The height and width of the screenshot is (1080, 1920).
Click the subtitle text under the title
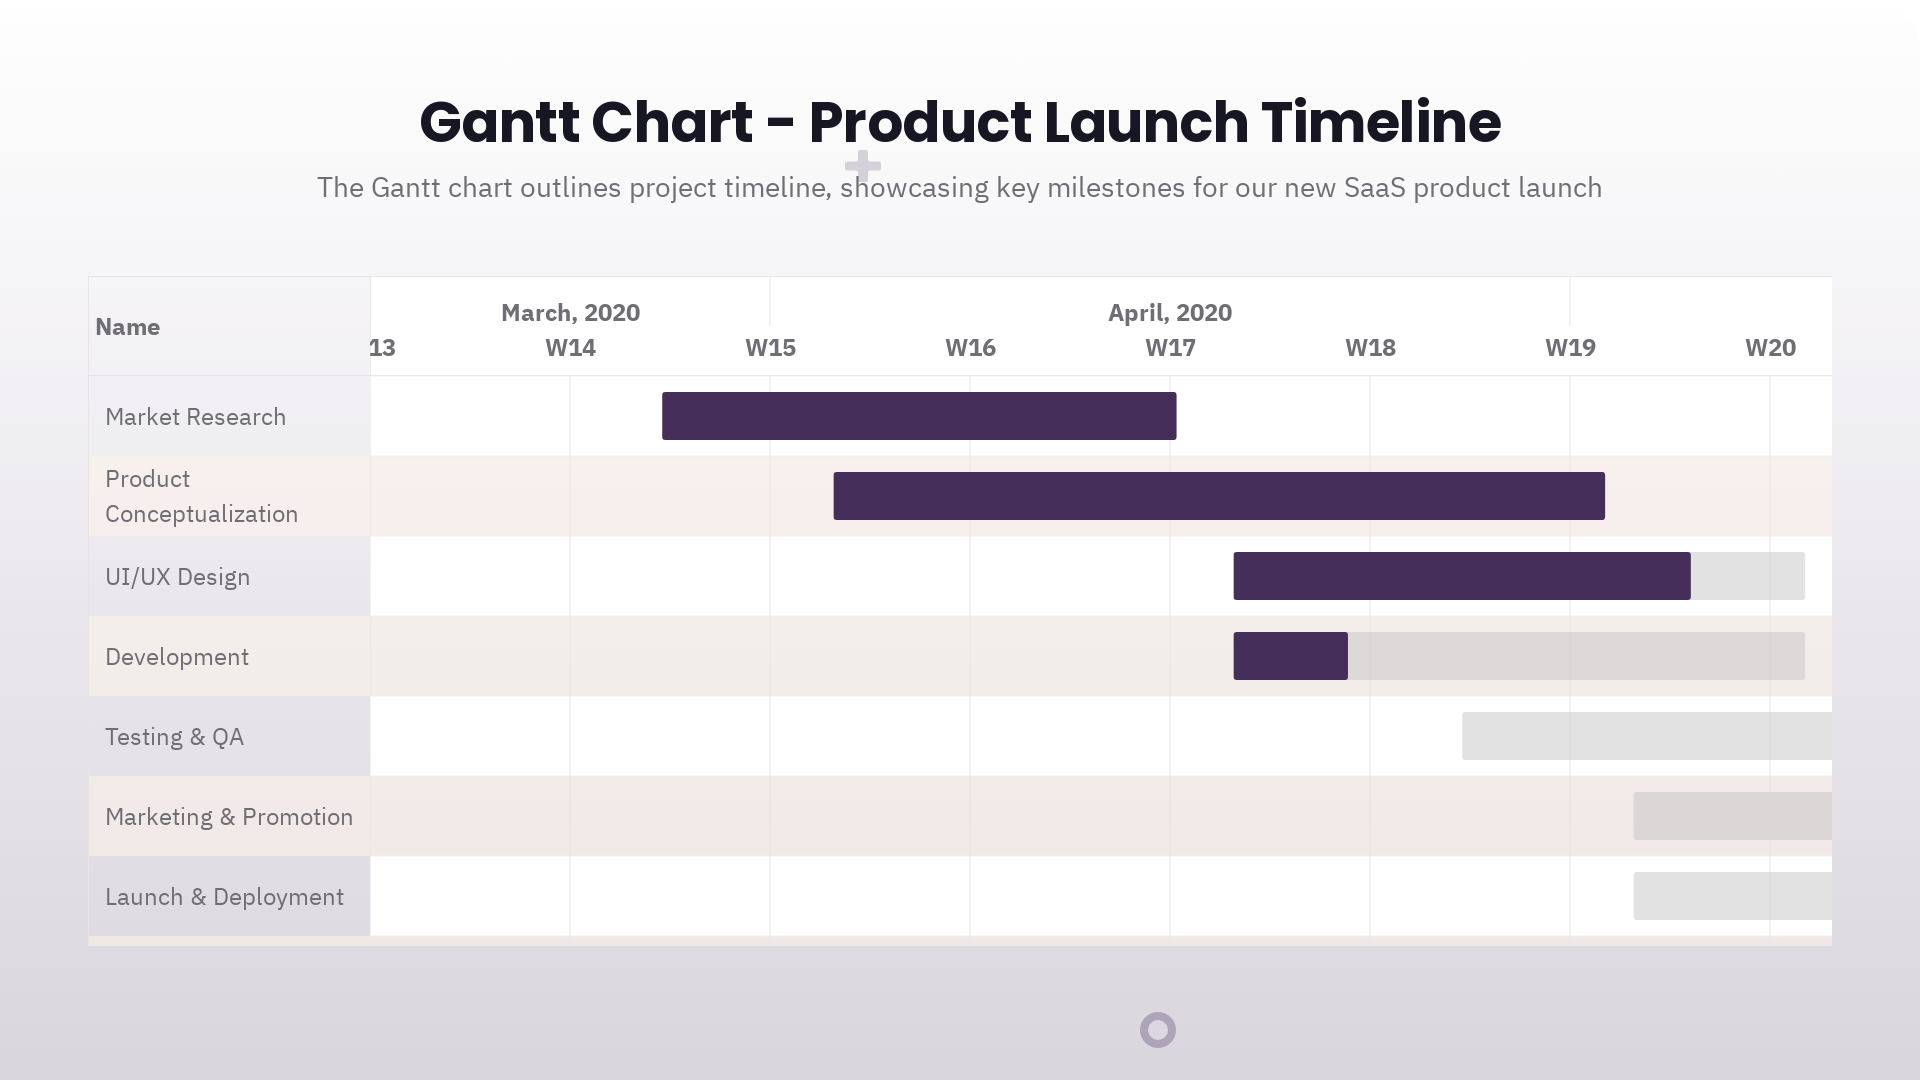[960, 188]
